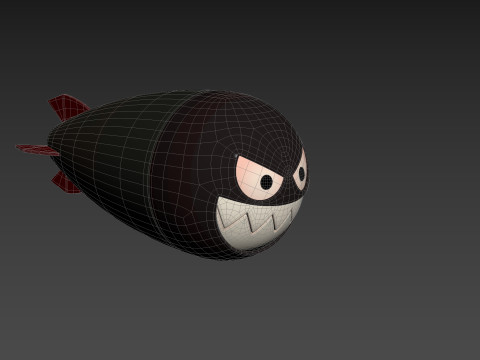Click the flat red fin at the far left
The width and height of the screenshot is (480, 360).
(37, 150)
